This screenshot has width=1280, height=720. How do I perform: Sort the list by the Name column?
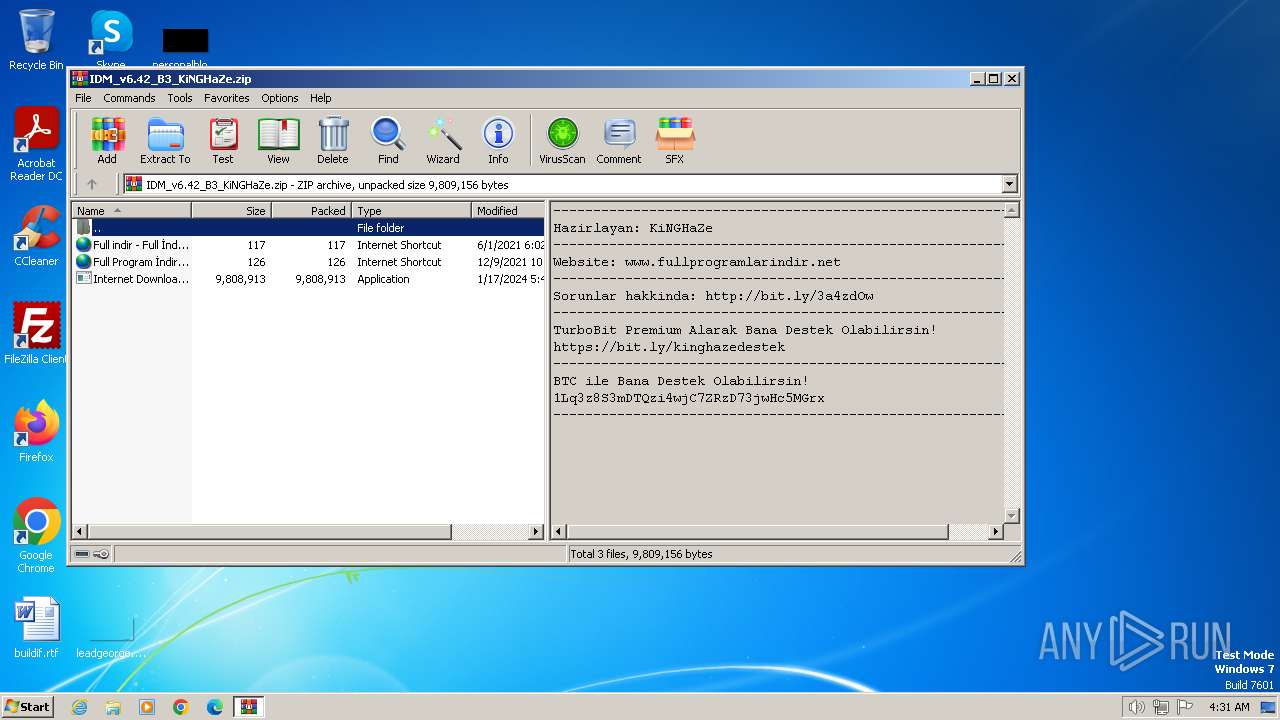131,210
